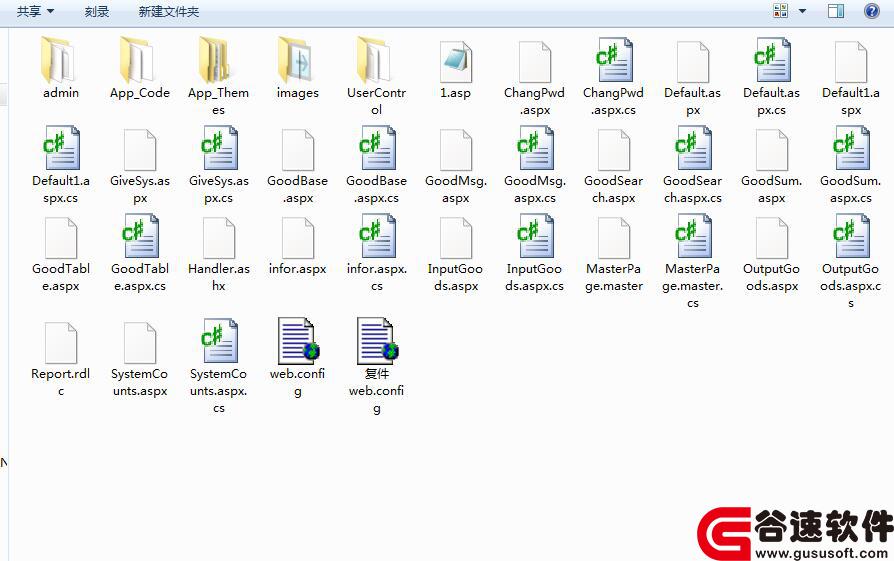894x561 pixels.
Task: Expand the view options dropdown arrow
Action: click(x=802, y=11)
